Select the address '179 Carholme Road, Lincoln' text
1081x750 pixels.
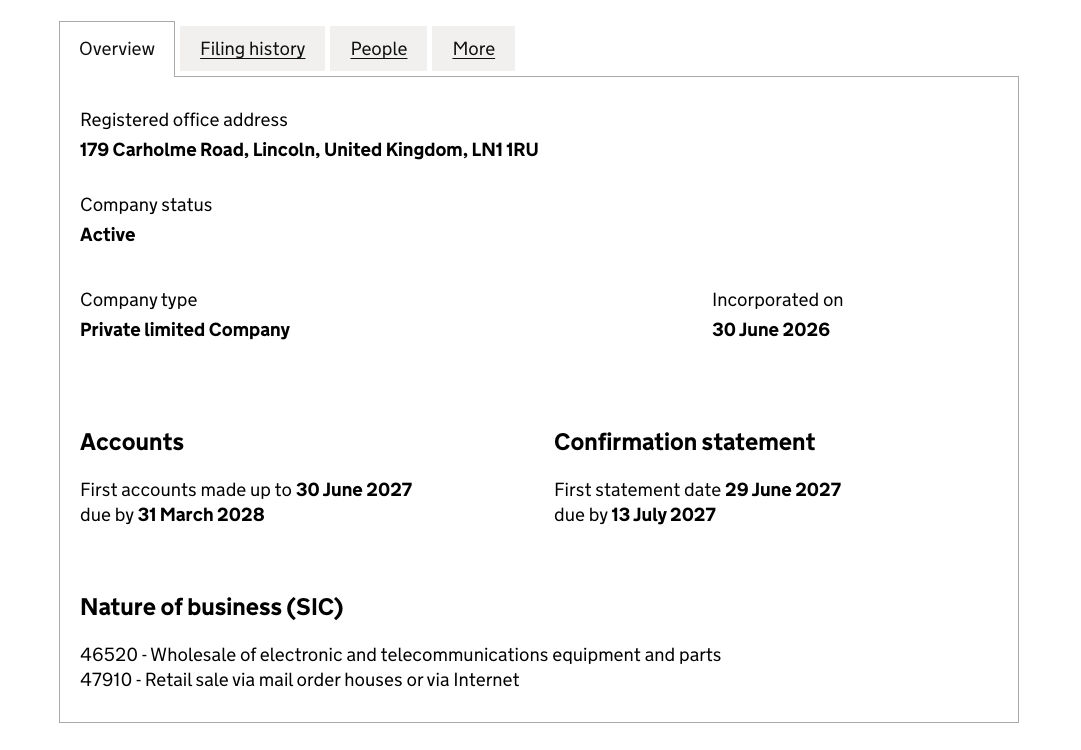click(200, 150)
